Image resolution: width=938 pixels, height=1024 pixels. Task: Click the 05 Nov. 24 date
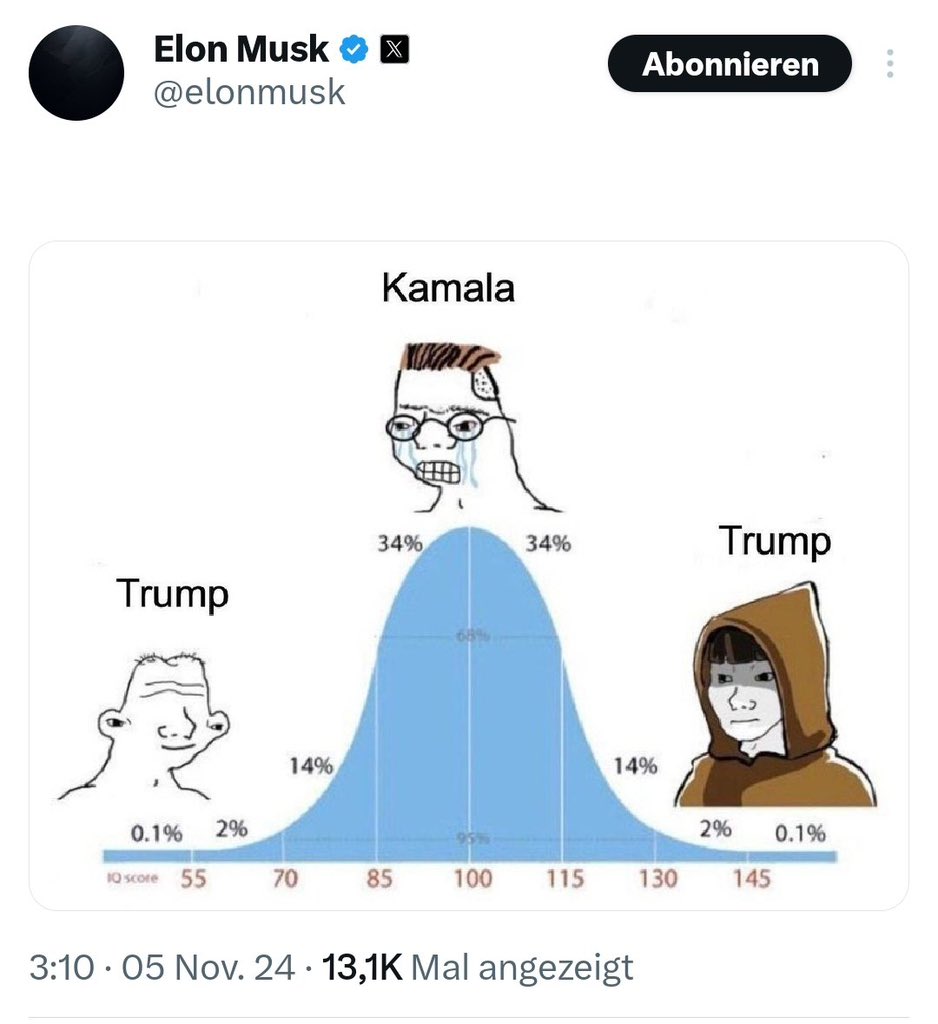[208, 967]
